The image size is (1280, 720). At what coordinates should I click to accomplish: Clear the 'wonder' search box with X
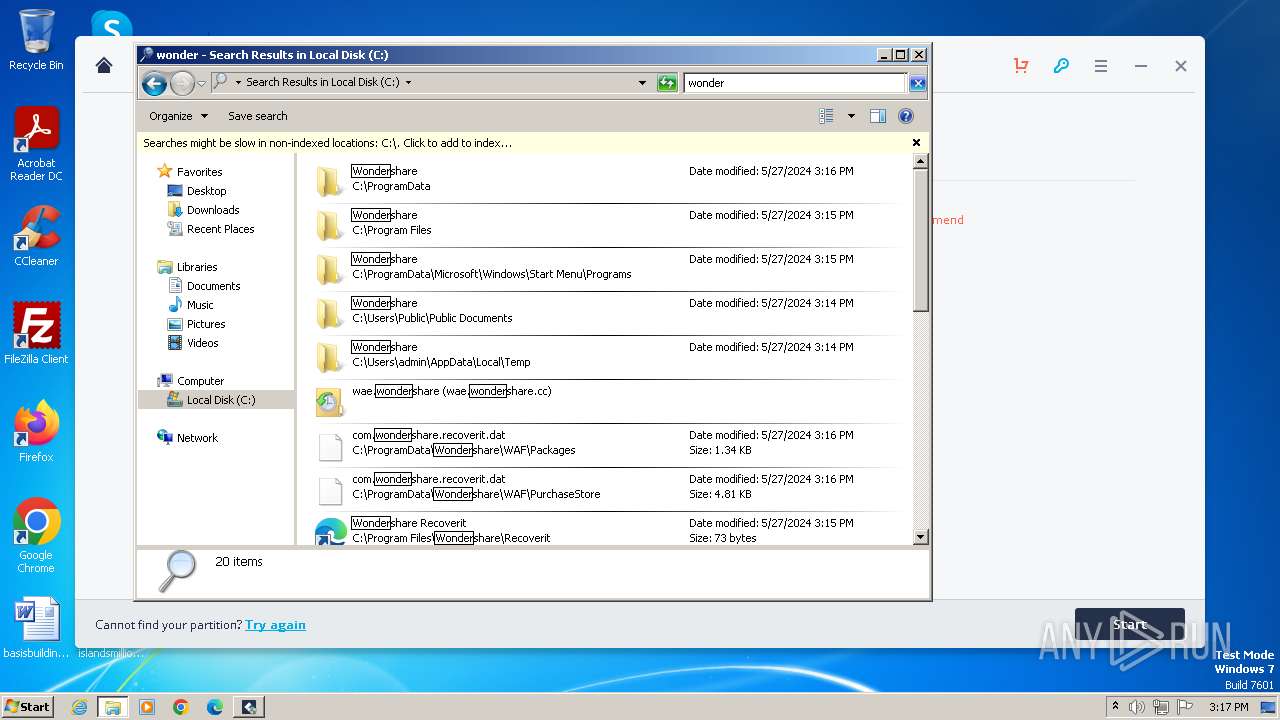click(x=917, y=83)
